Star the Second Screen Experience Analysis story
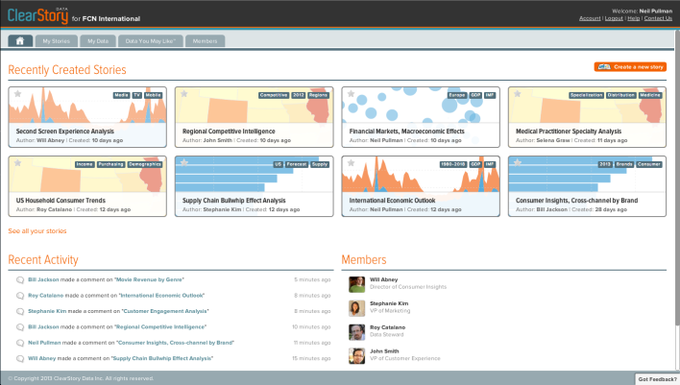 tap(18, 94)
